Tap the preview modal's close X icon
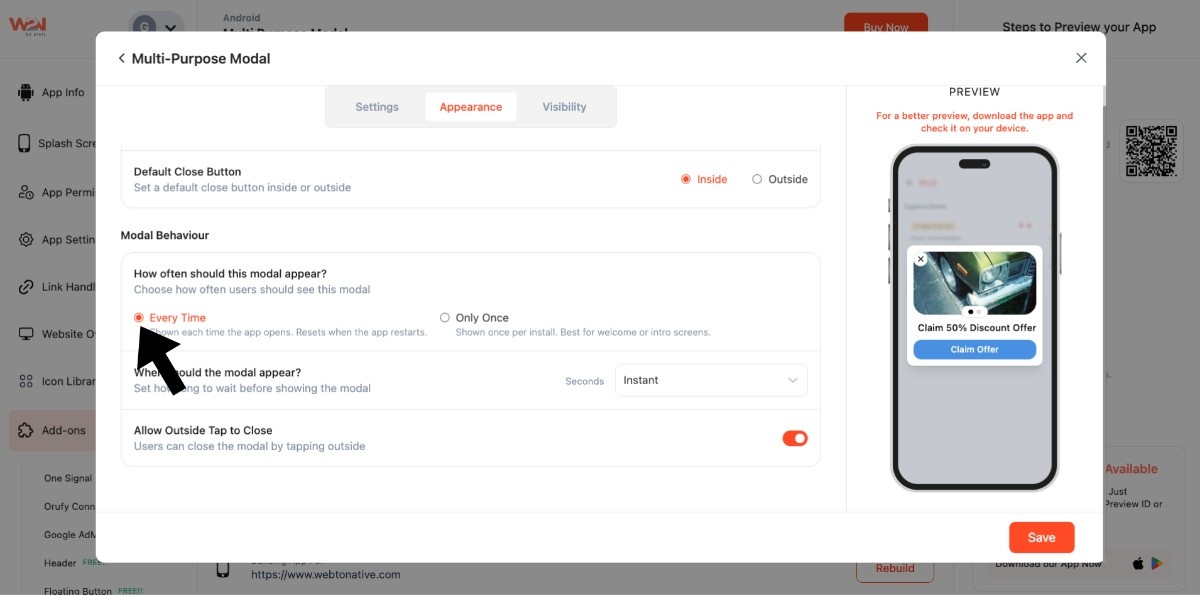Image resolution: width=1200 pixels, height=596 pixels. coord(921,259)
